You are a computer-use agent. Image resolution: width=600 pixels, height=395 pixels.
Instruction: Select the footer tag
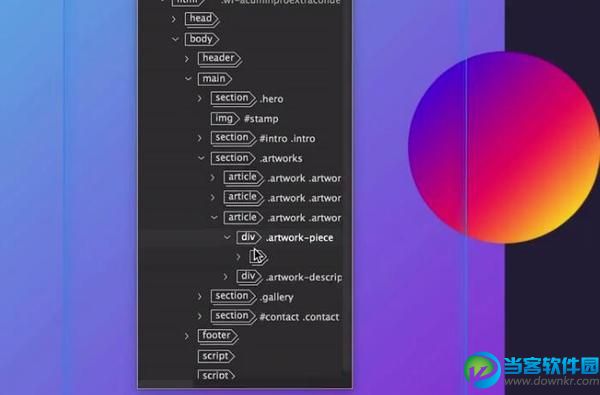coord(218,336)
